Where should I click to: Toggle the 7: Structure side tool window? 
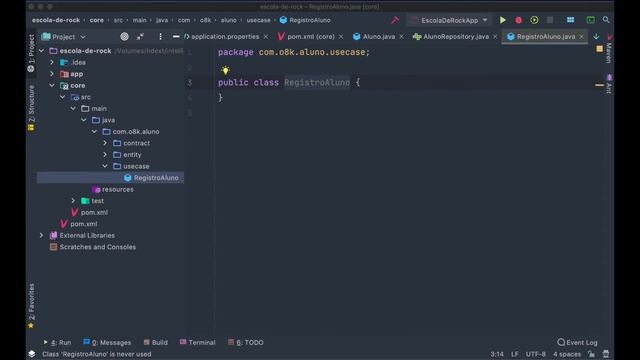point(31,108)
